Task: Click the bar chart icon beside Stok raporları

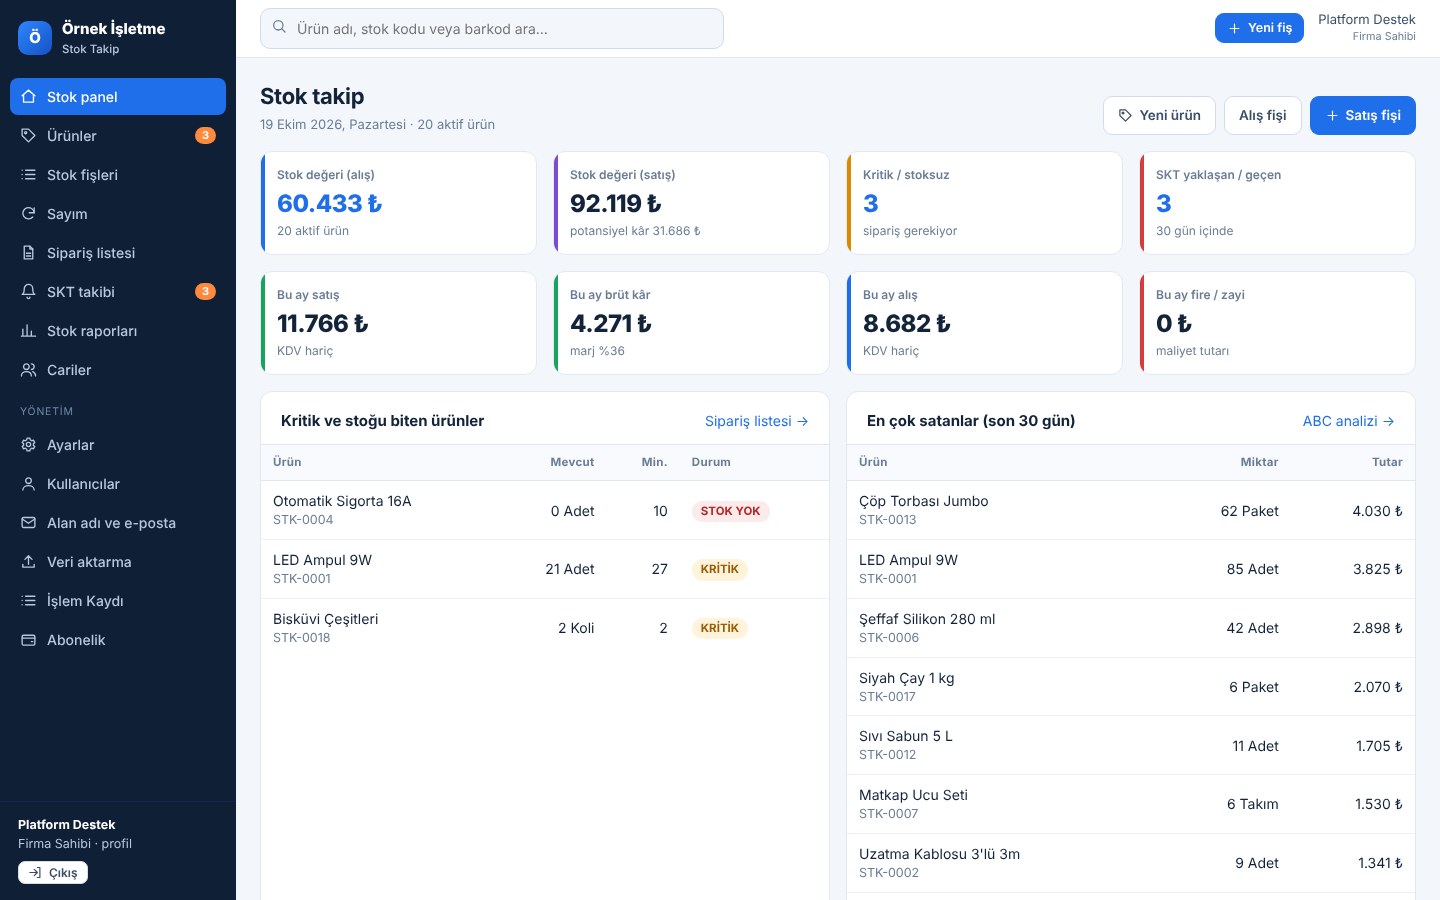Action: (29, 331)
